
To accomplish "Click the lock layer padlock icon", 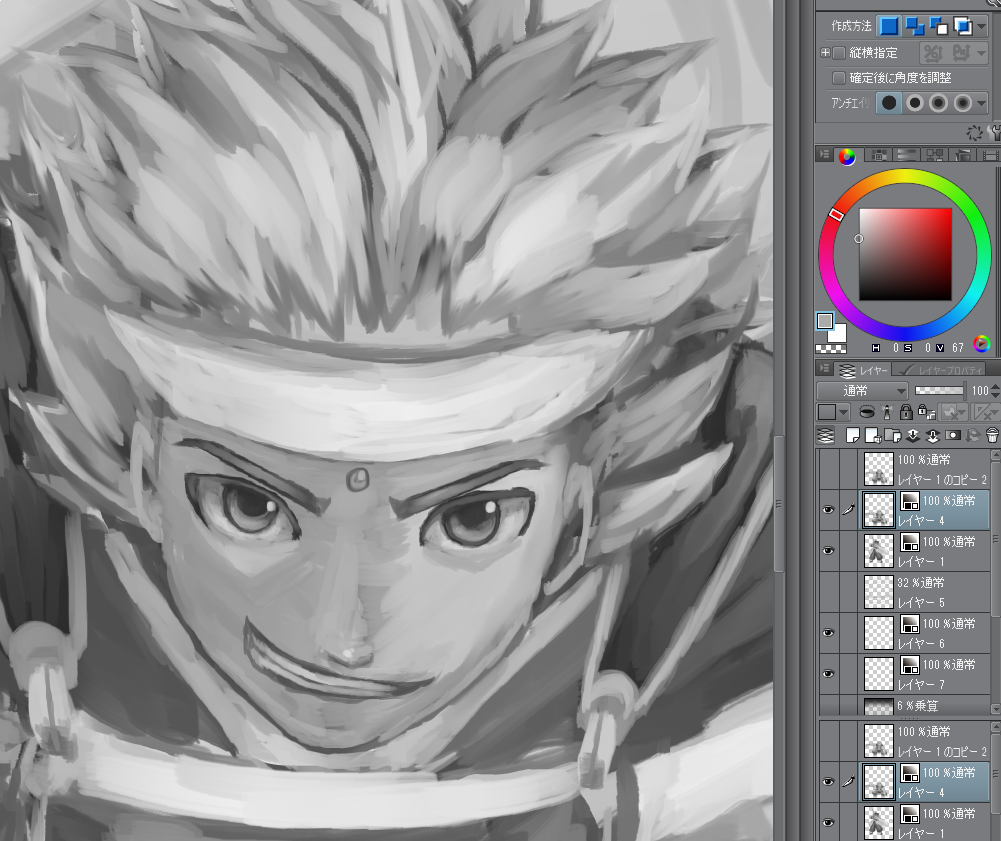I will (x=905, y=412).
